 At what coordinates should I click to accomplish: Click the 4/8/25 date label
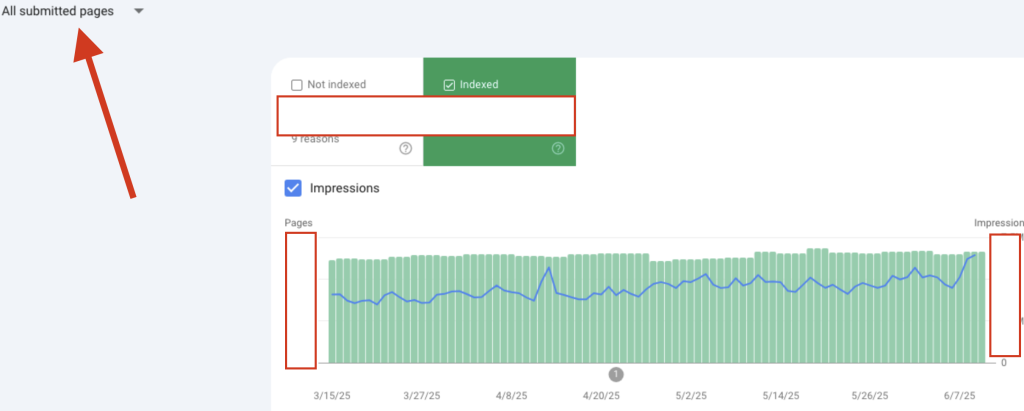511,396
